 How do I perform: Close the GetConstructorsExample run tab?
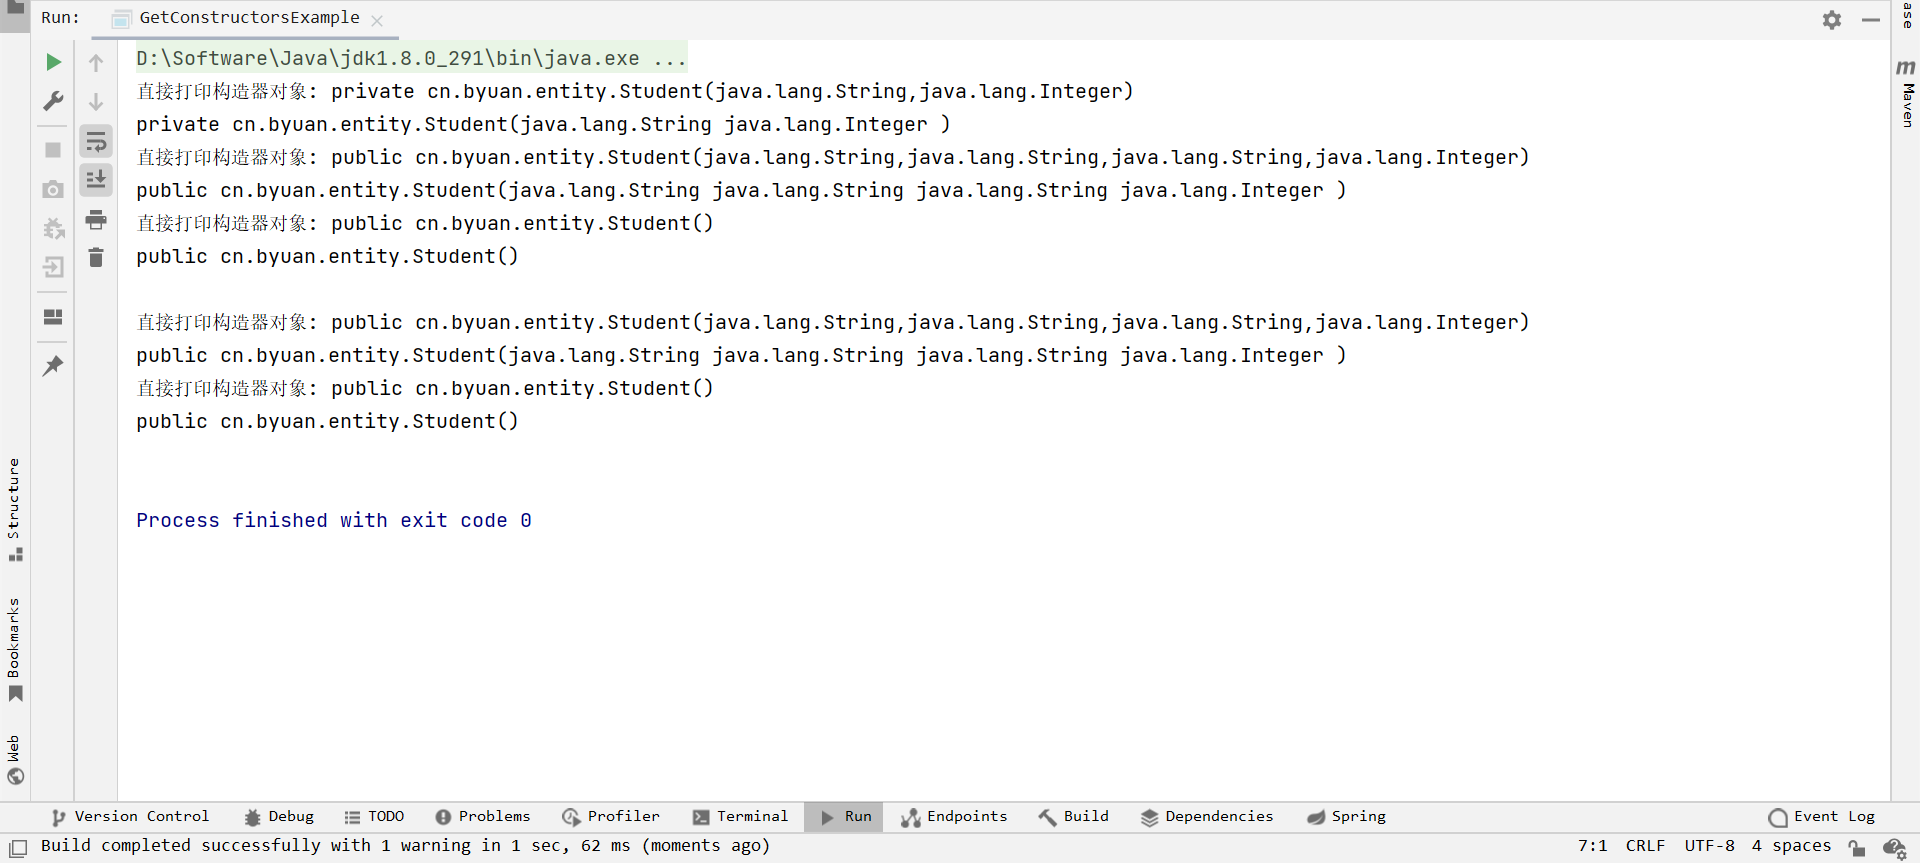pyautogui.click(x=377, y=20)
